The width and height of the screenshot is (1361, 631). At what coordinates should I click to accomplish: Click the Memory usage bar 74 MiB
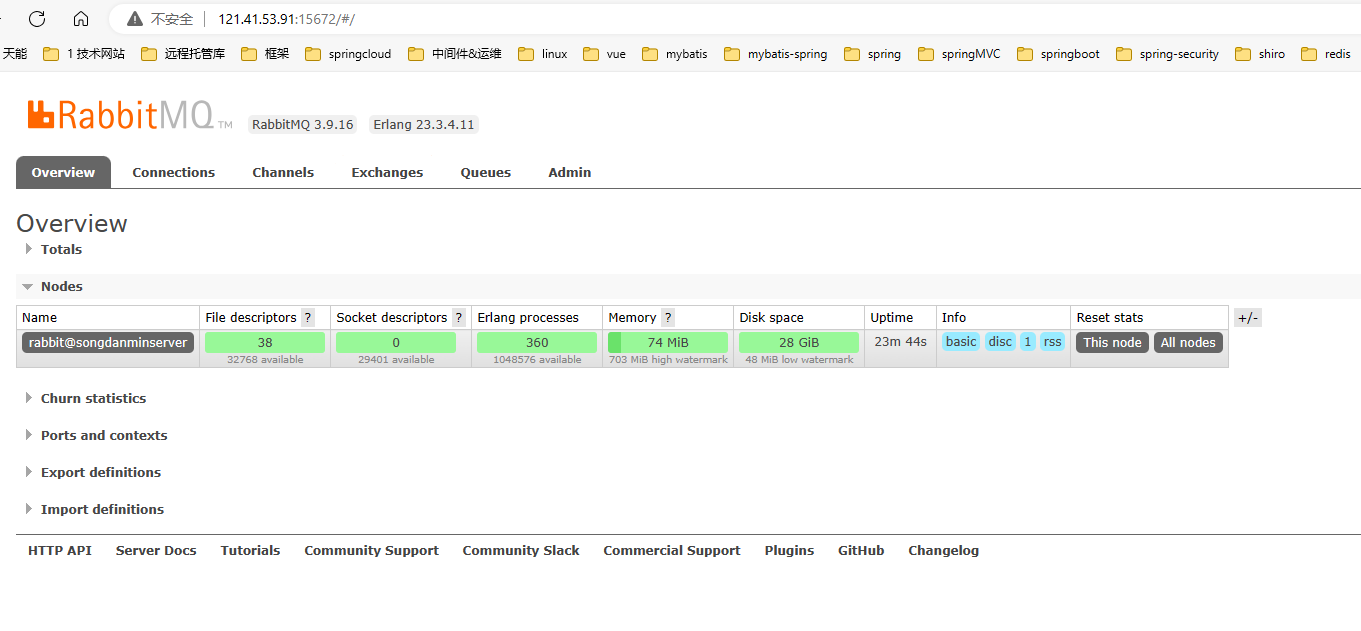pos(668,342)
